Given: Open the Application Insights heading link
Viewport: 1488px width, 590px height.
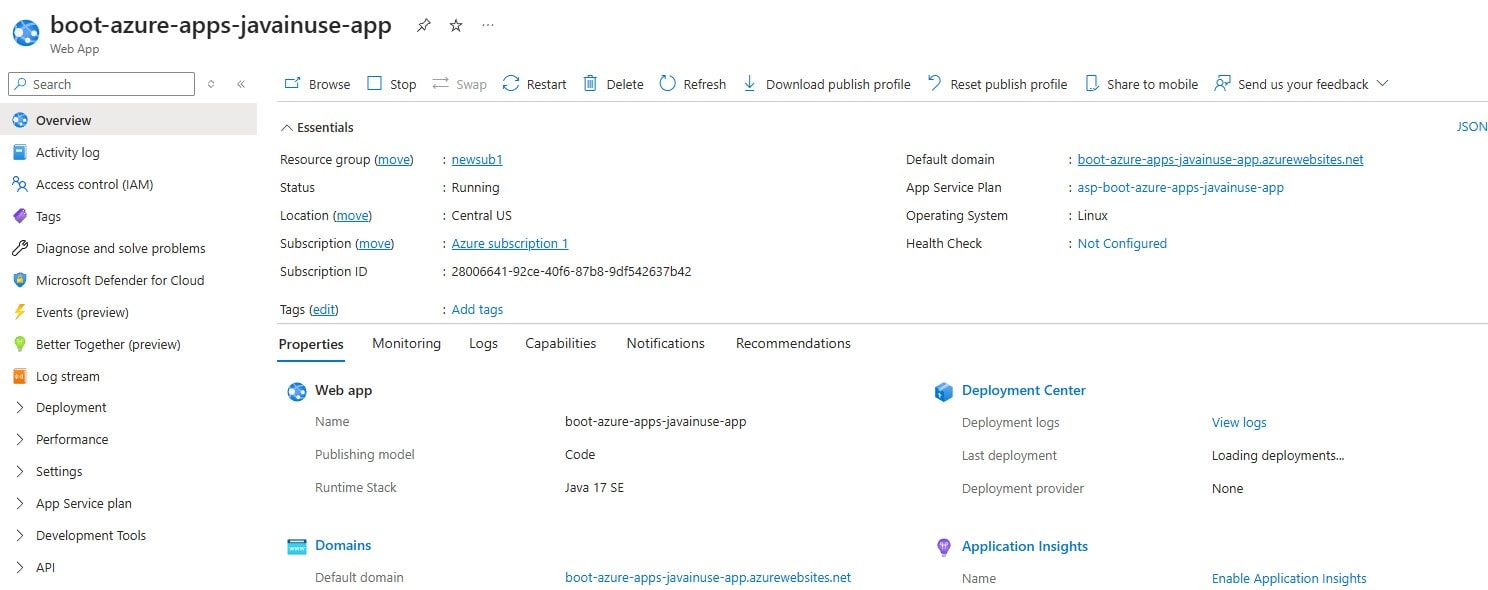Looking at the screenshot, I should click(1025, 546).
